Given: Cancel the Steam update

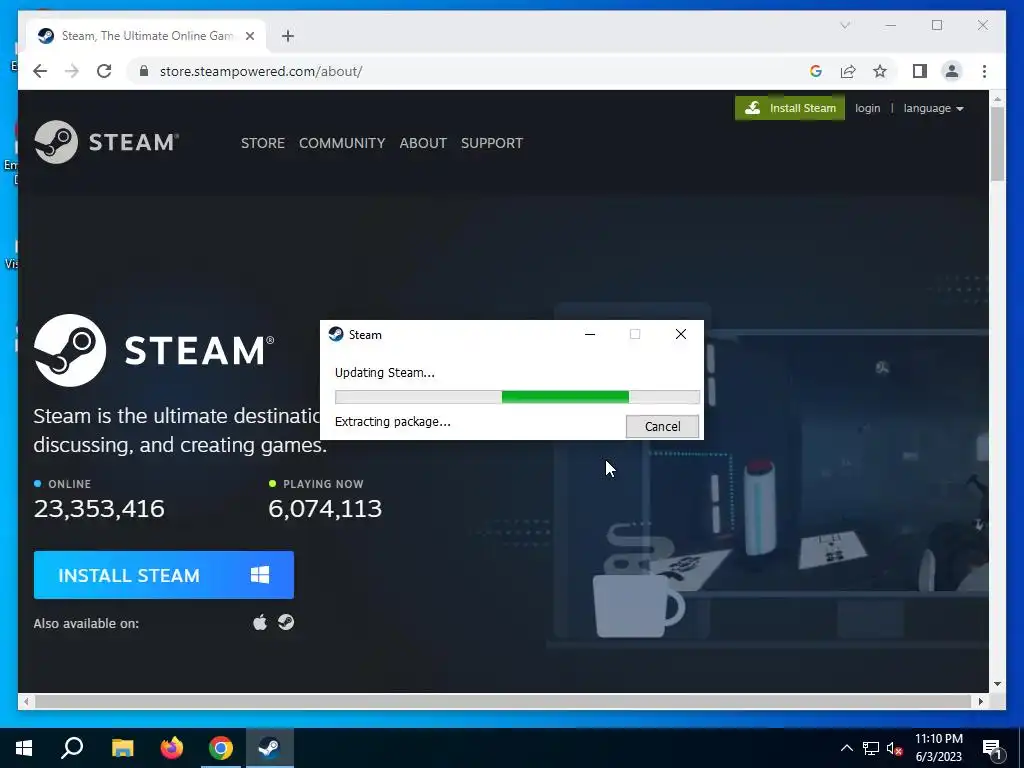Looking at the screenshot, I should click(662, 426).
